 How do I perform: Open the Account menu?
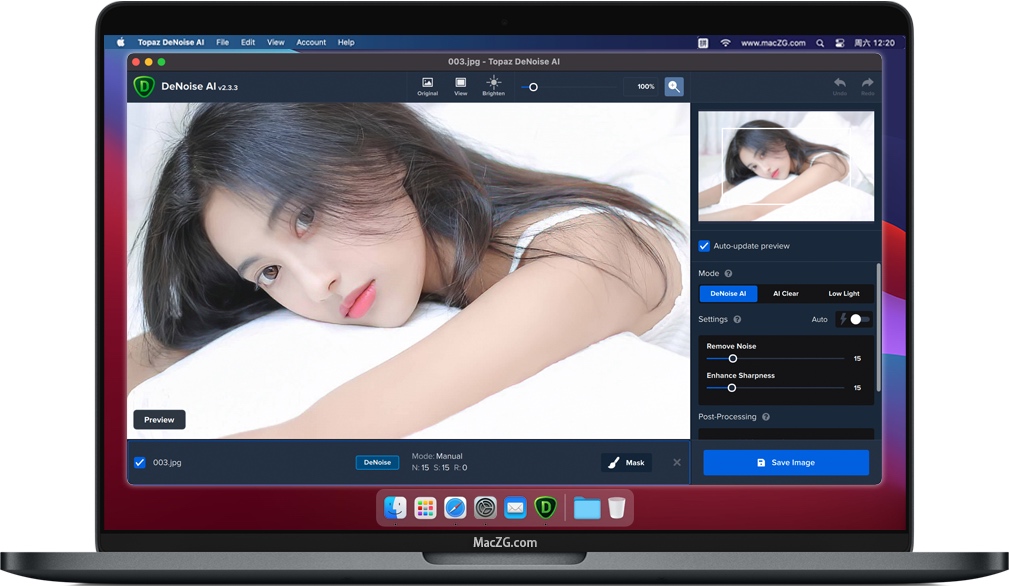(311, 42)
